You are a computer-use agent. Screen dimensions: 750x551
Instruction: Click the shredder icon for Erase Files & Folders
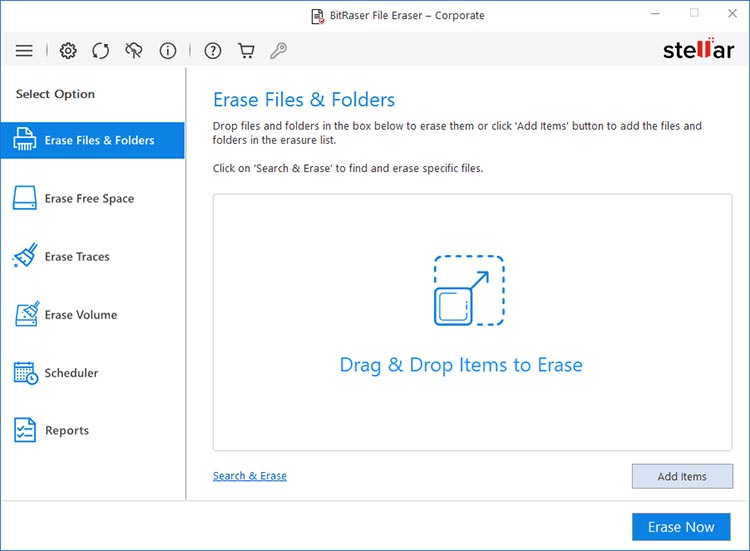24,140
